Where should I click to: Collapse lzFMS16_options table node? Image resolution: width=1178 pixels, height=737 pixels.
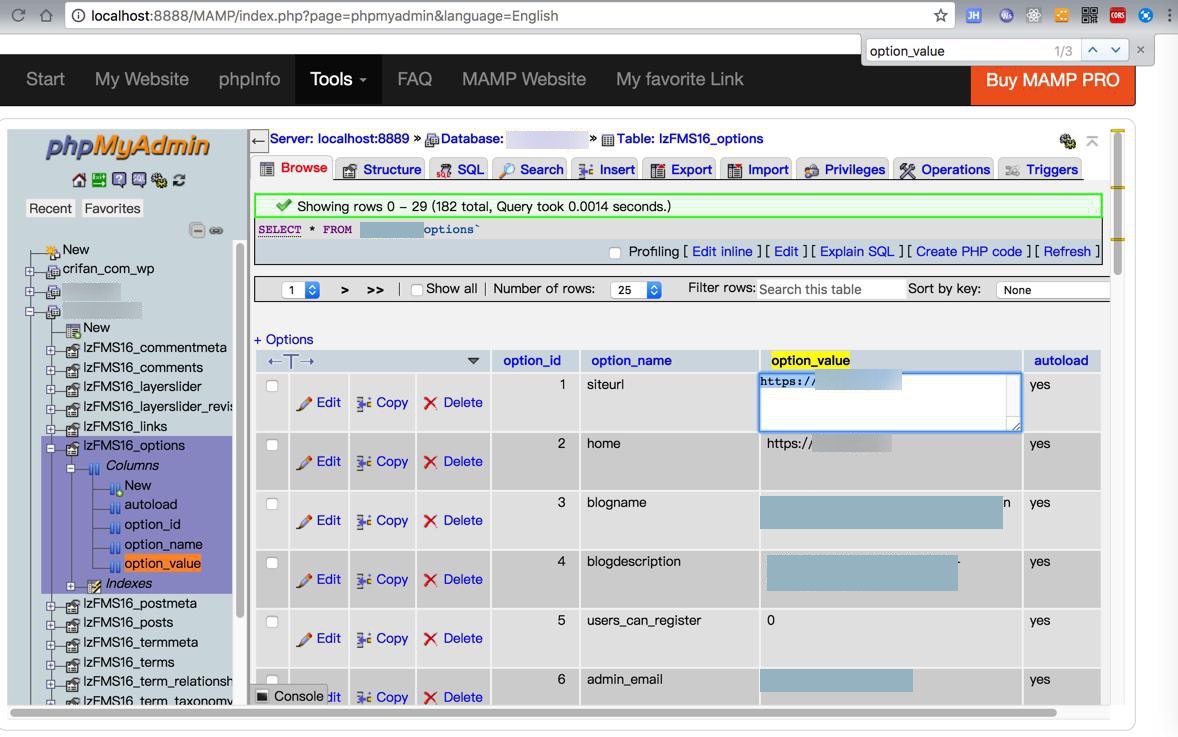pyautogui.click(x=50, y=449)
